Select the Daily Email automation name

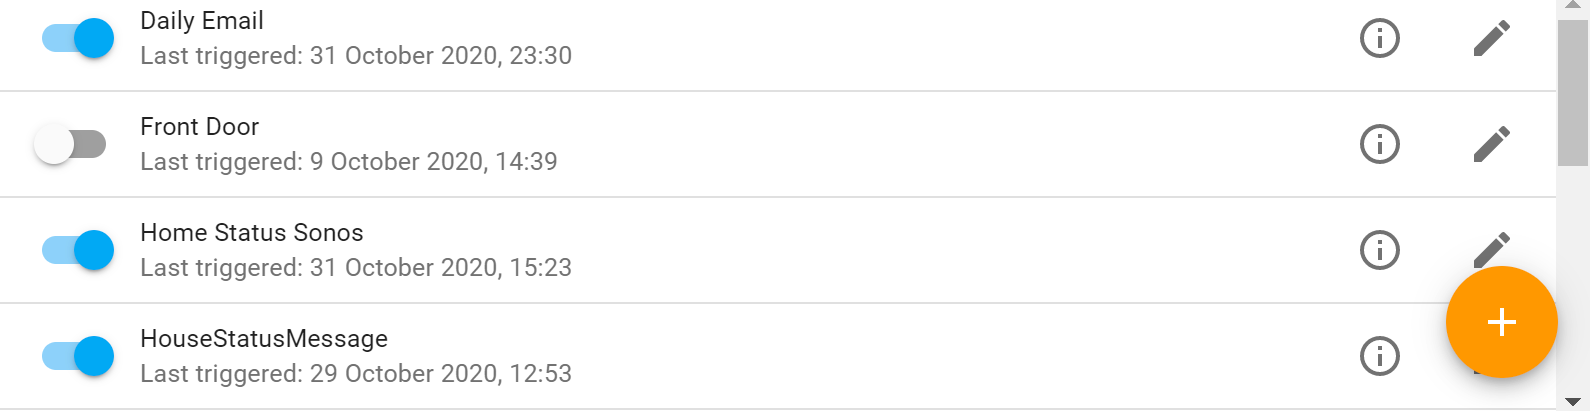tap(202, 21)
